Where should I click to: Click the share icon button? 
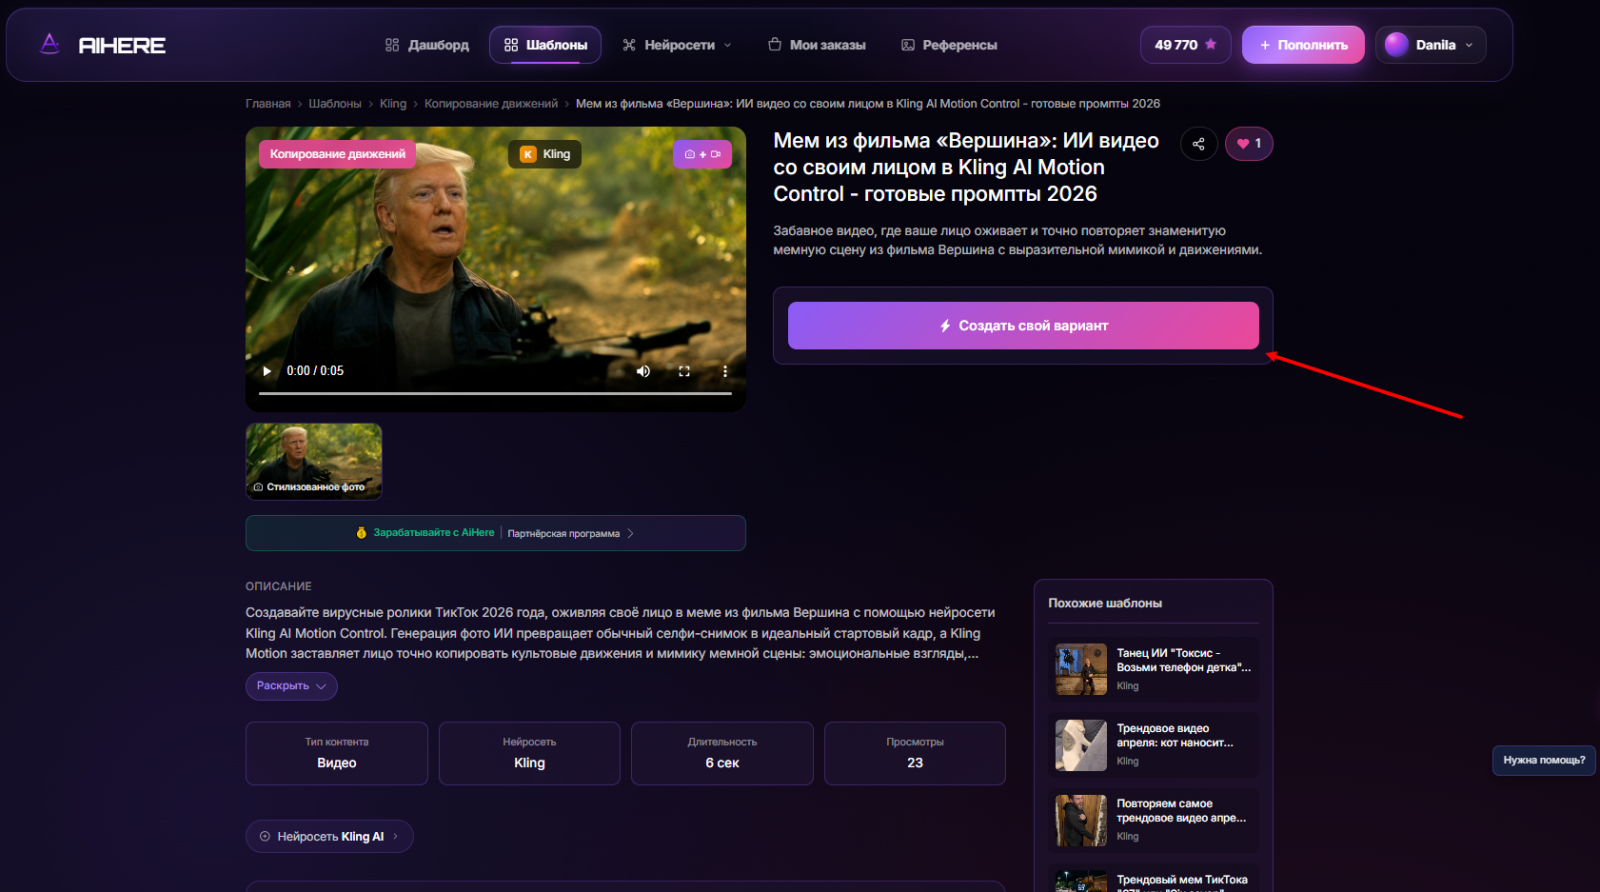(1198, 144)
